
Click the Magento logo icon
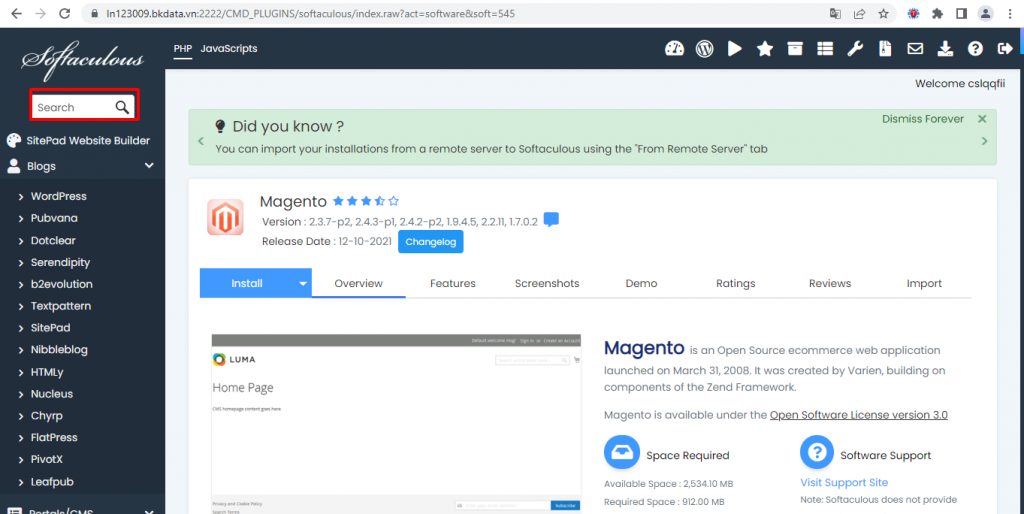click(225, 217)
